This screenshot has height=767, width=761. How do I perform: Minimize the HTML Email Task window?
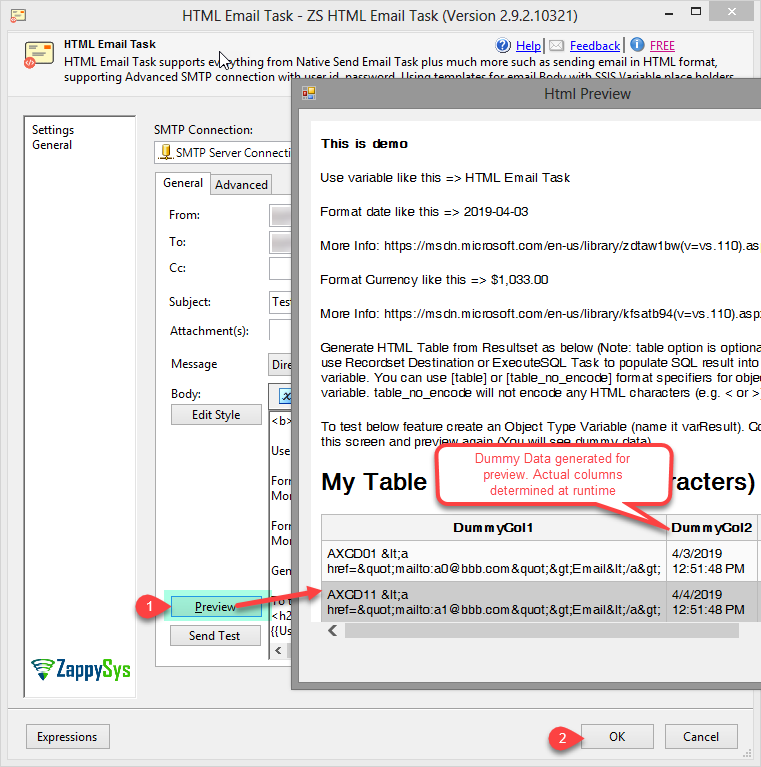pos(669,13)
